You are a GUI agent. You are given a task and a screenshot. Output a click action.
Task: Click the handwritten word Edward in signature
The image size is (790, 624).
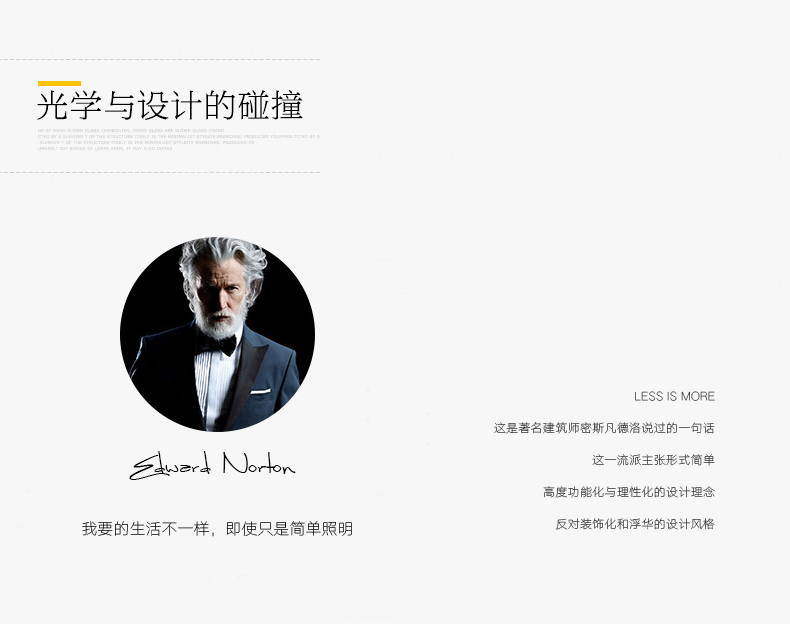(170, 466)
